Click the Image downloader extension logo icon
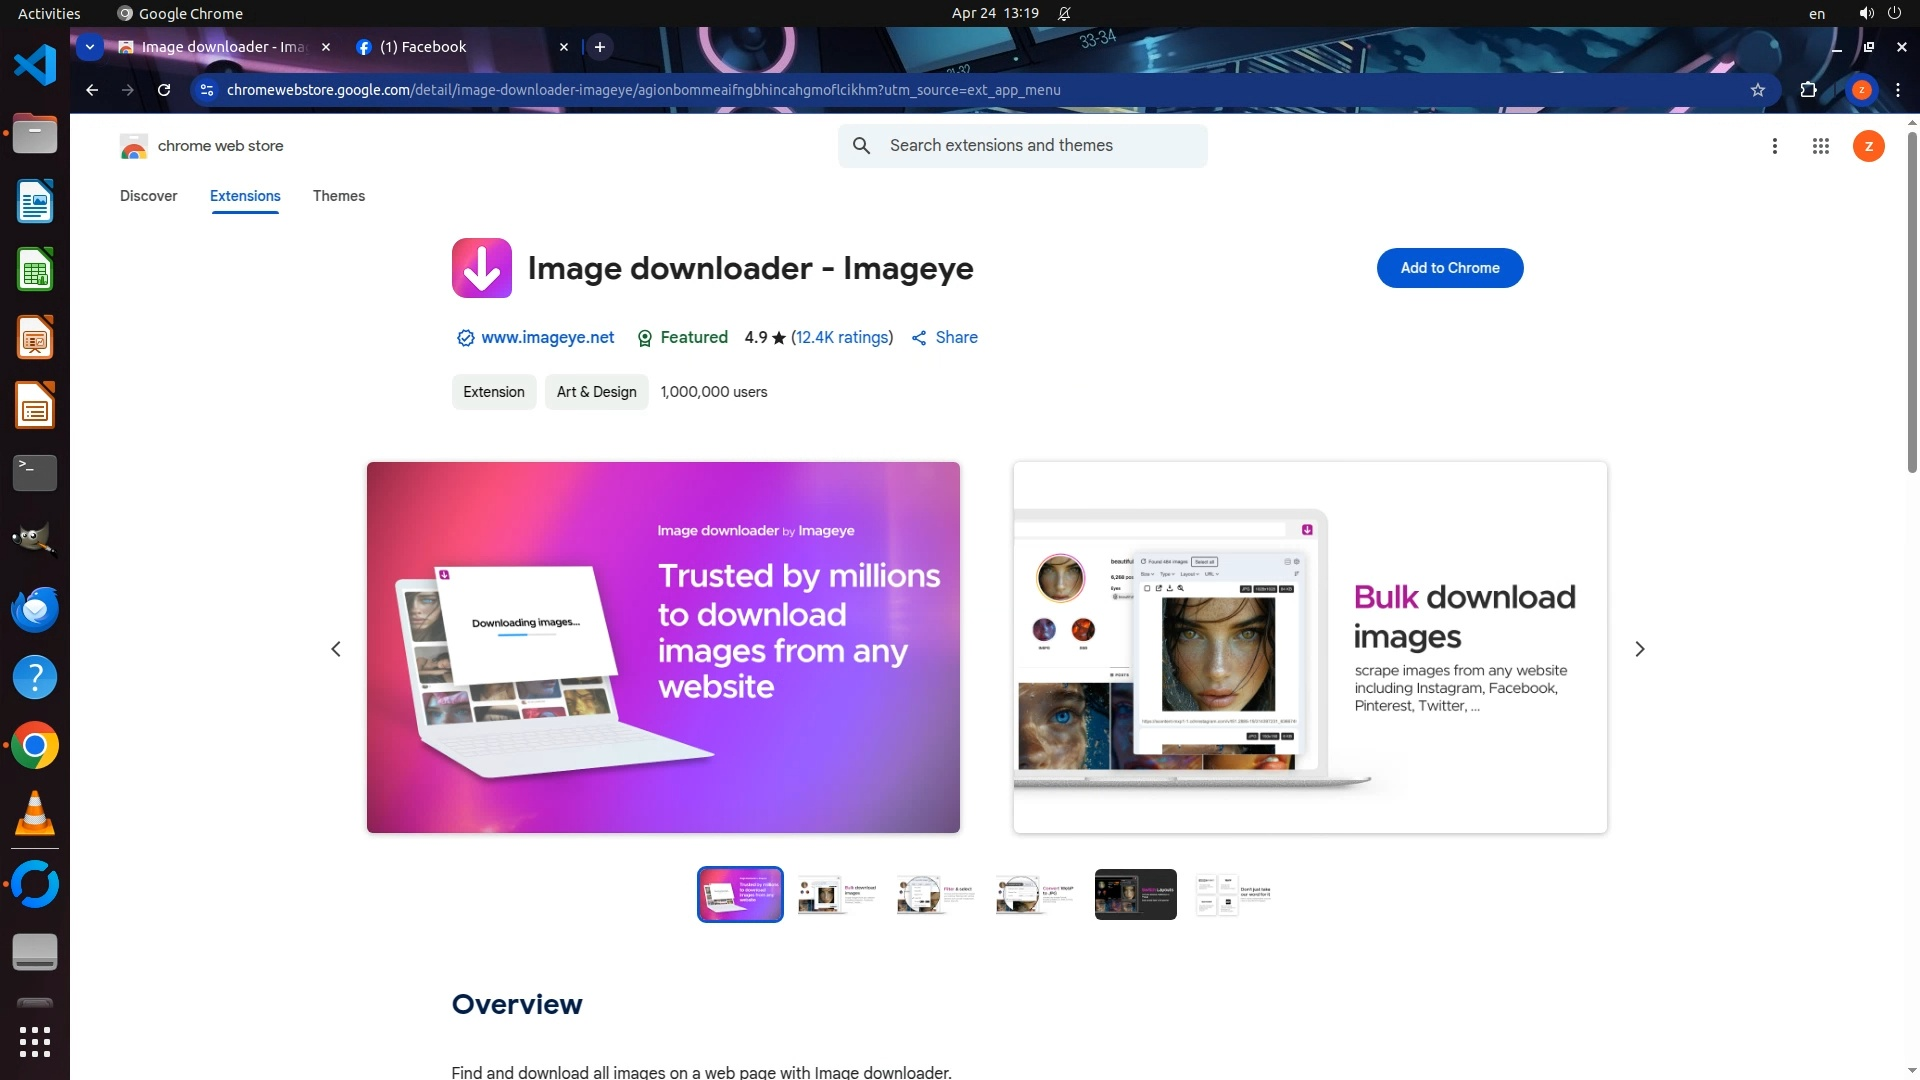Screen dimensions: 1920x1080 coord(481,268)
